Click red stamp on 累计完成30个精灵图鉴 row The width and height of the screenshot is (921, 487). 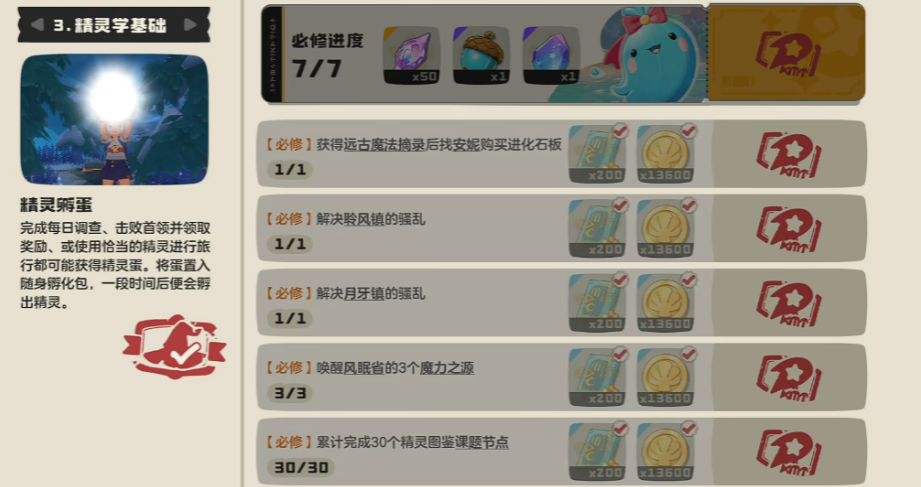pyautogui.click(x=789, y=452)
